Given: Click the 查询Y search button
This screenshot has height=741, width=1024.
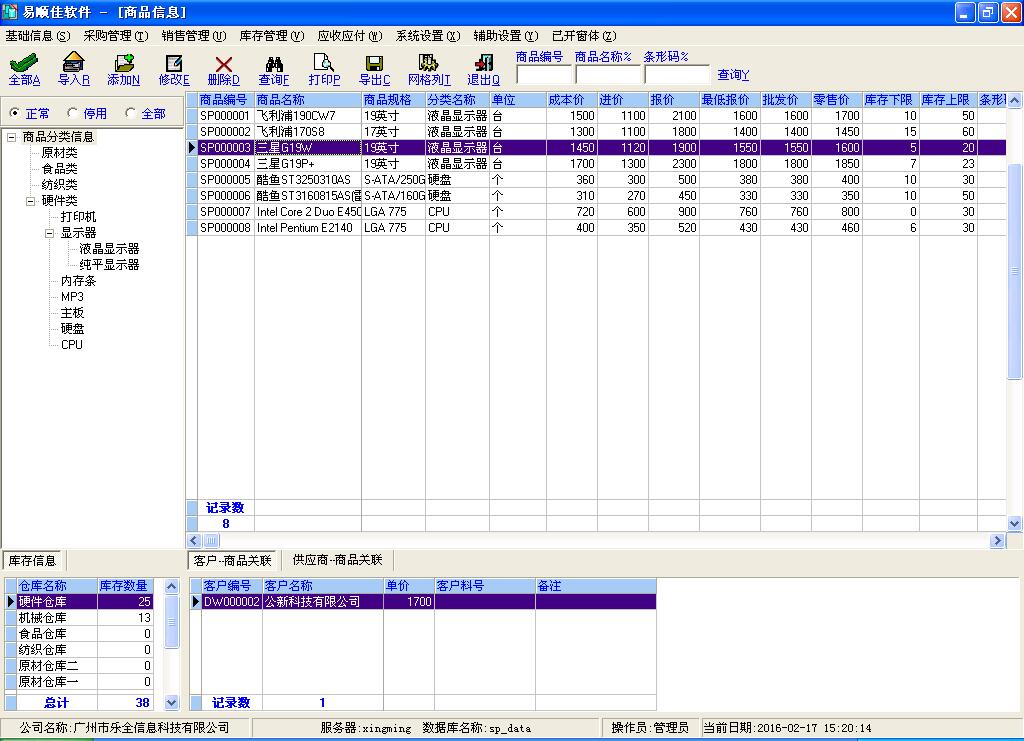Looking at the screenshot, I should 733,75.
